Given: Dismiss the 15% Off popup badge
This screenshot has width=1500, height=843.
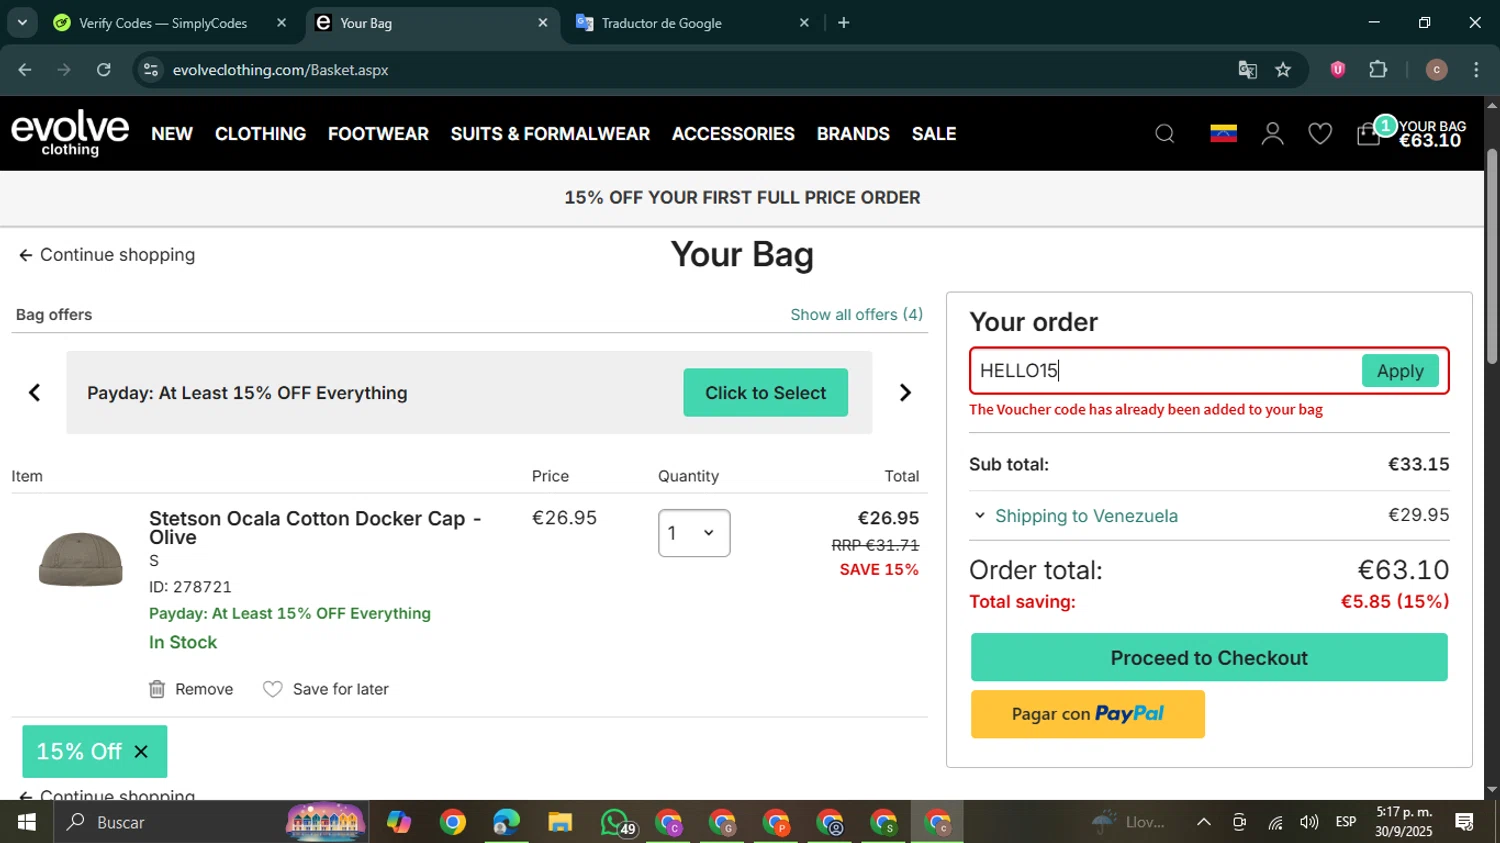Looking at the screenshot, I should coord(141,752).
